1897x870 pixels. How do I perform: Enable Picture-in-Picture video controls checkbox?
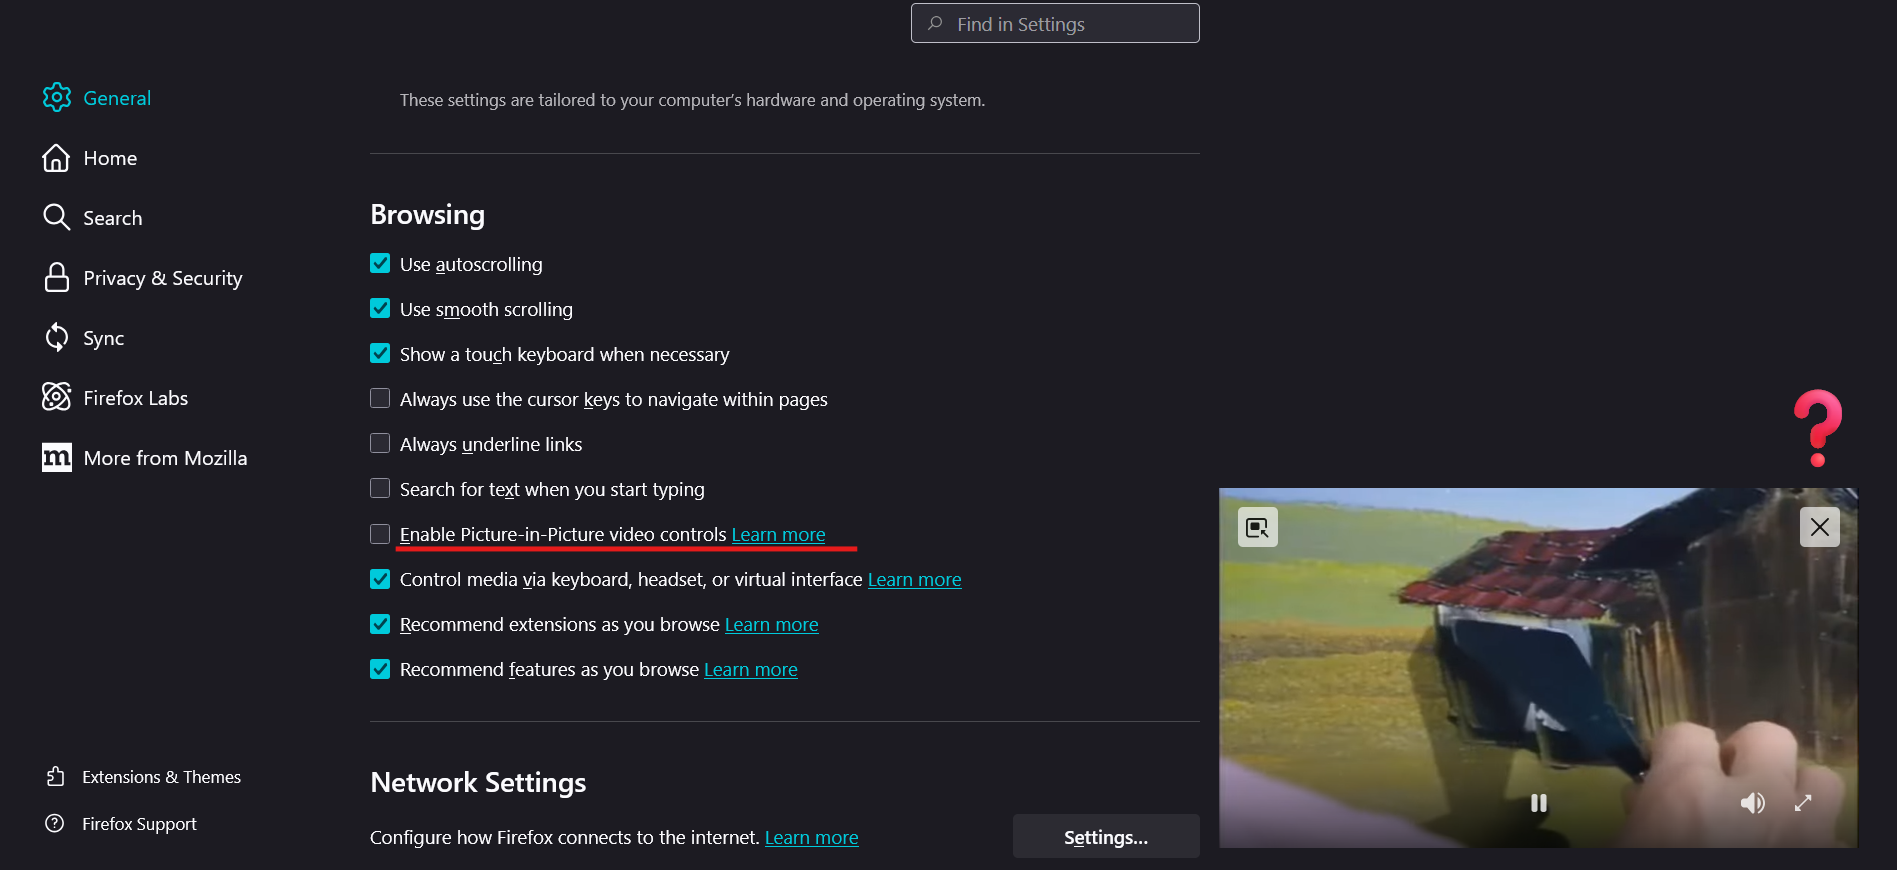pyautogui.click(x=380, y=534)
